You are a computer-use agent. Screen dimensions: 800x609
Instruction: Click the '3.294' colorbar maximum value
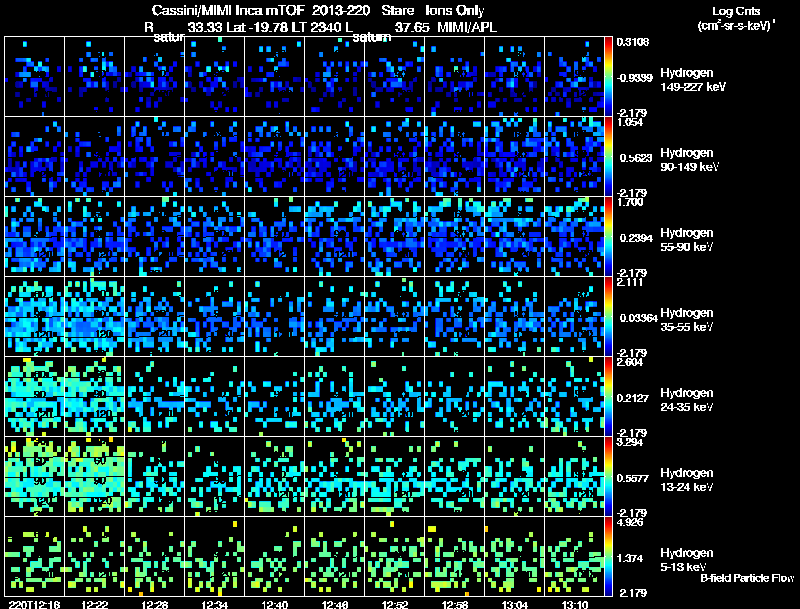630,442
